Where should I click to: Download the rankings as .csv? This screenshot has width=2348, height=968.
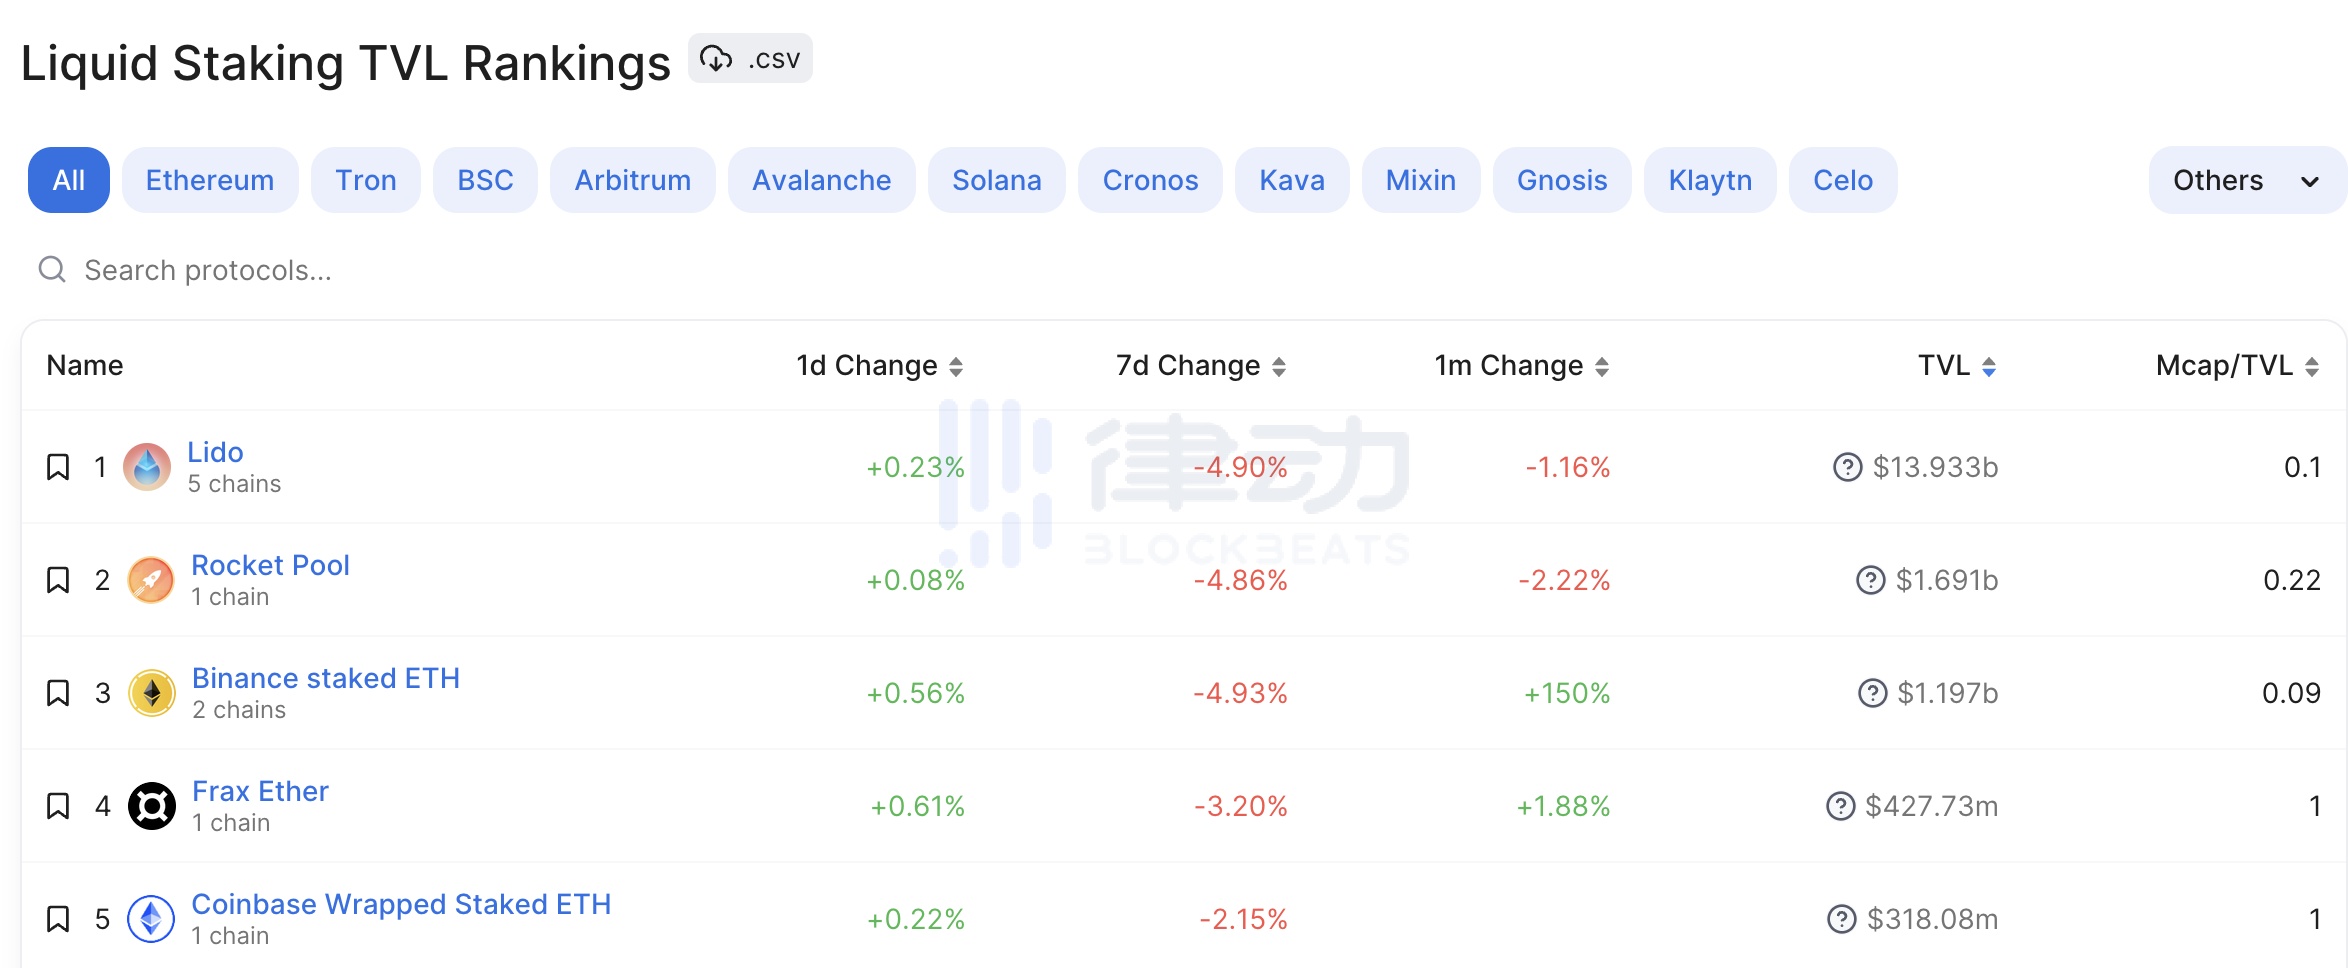coord(750,59)
